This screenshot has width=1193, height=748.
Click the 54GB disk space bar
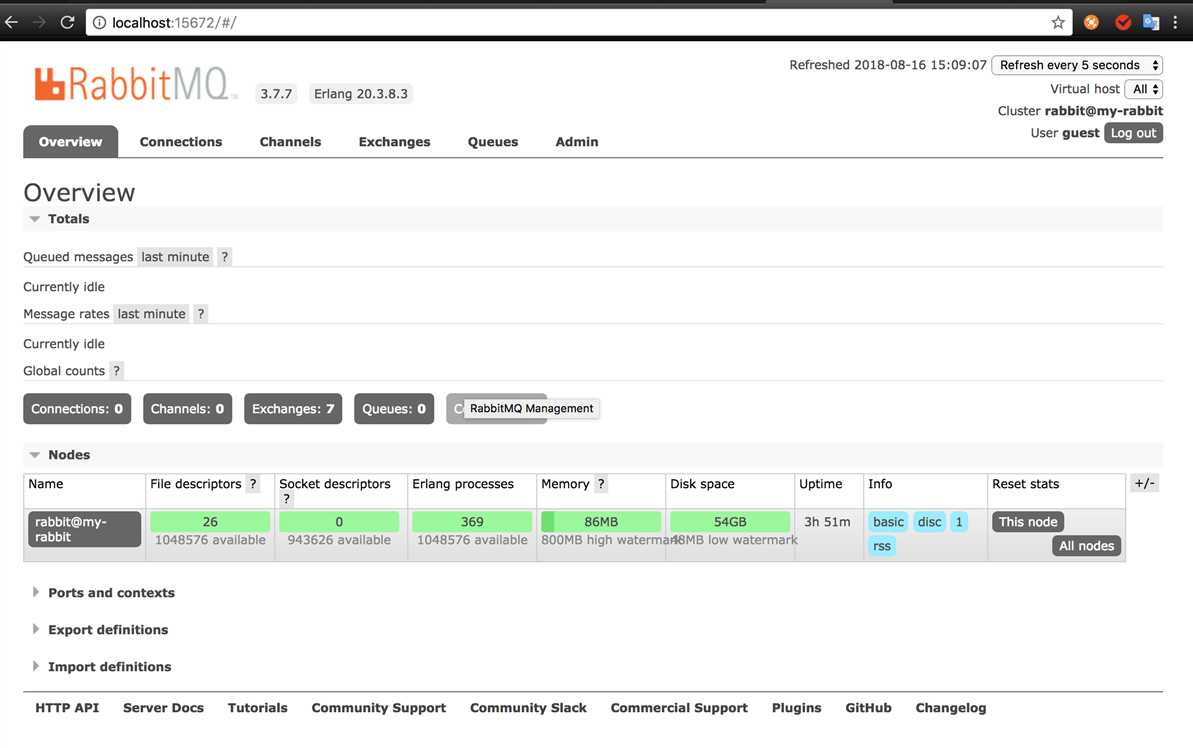(x=730, y=522)
